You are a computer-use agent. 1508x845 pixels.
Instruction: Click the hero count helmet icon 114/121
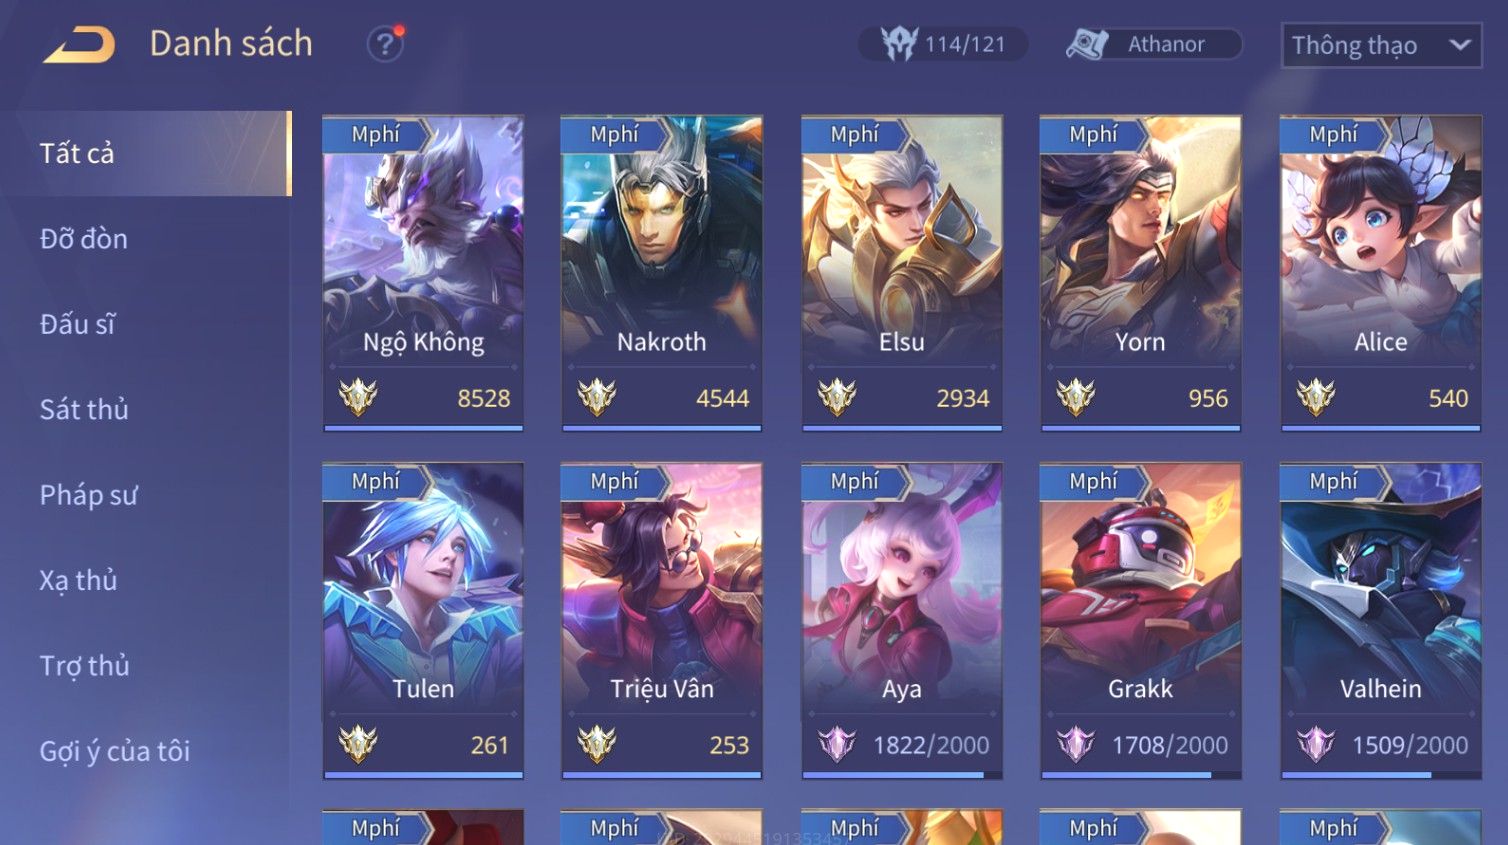coord(899,44)
